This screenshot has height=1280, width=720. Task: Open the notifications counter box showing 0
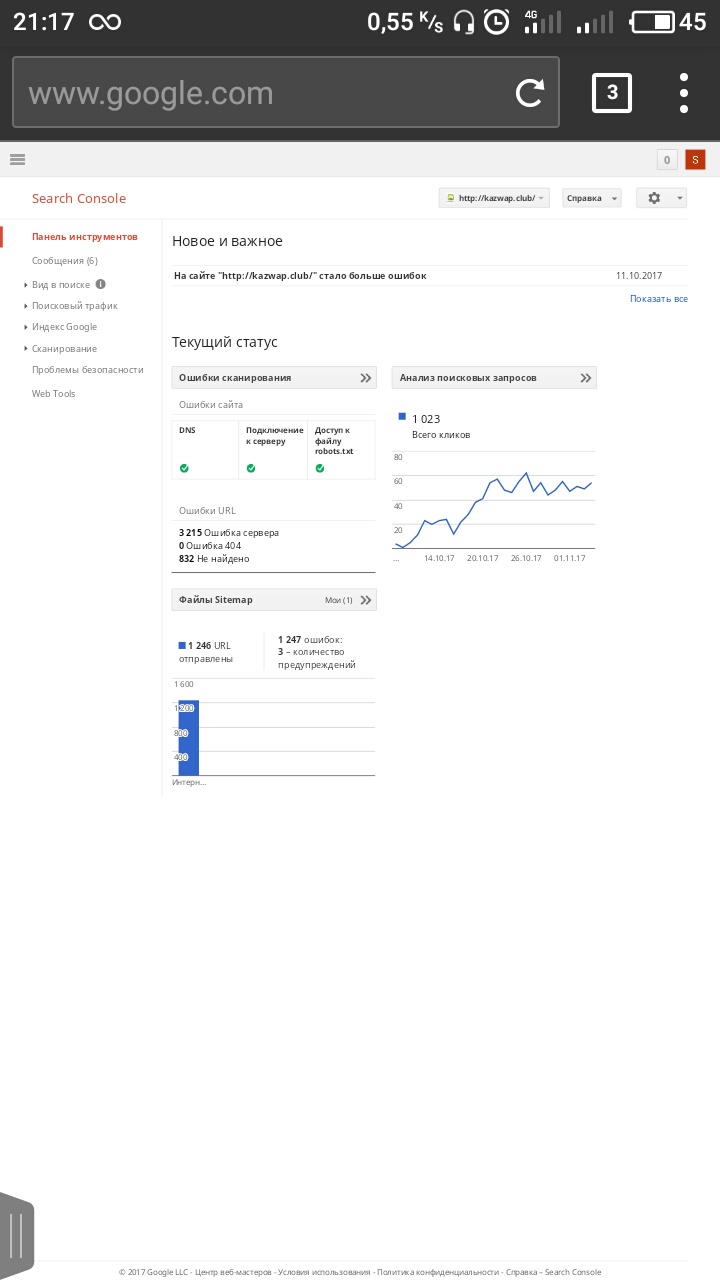click(x=667, y=159)
